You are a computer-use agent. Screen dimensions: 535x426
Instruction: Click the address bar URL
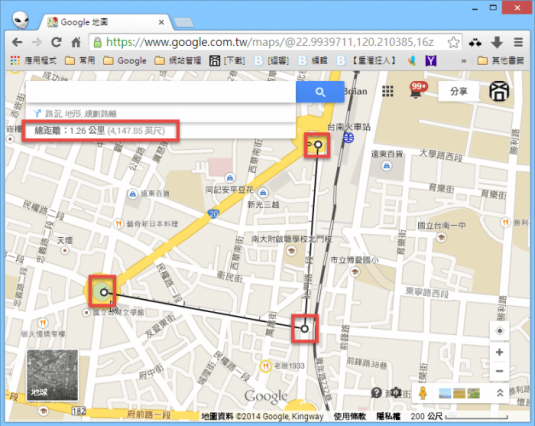point(270,42)
